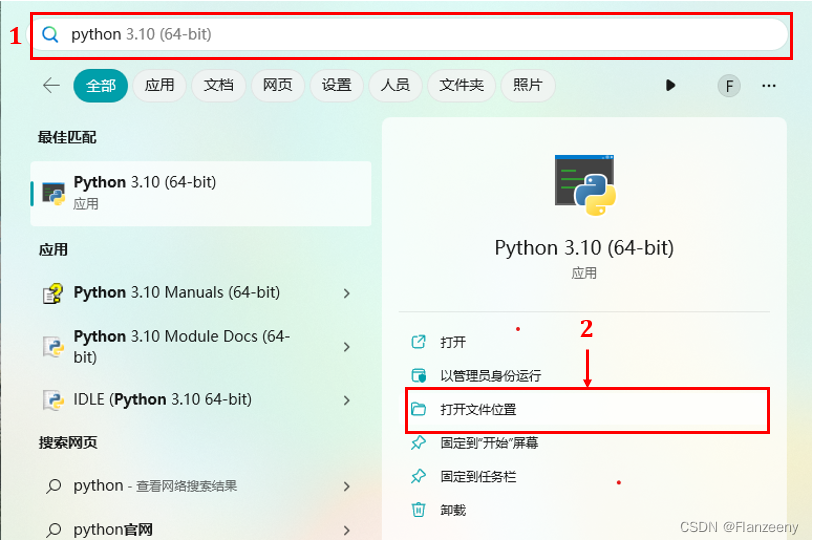Screen dimensions: 814x544
Task: Click the admin shield icon
Action: click(418, 375)
